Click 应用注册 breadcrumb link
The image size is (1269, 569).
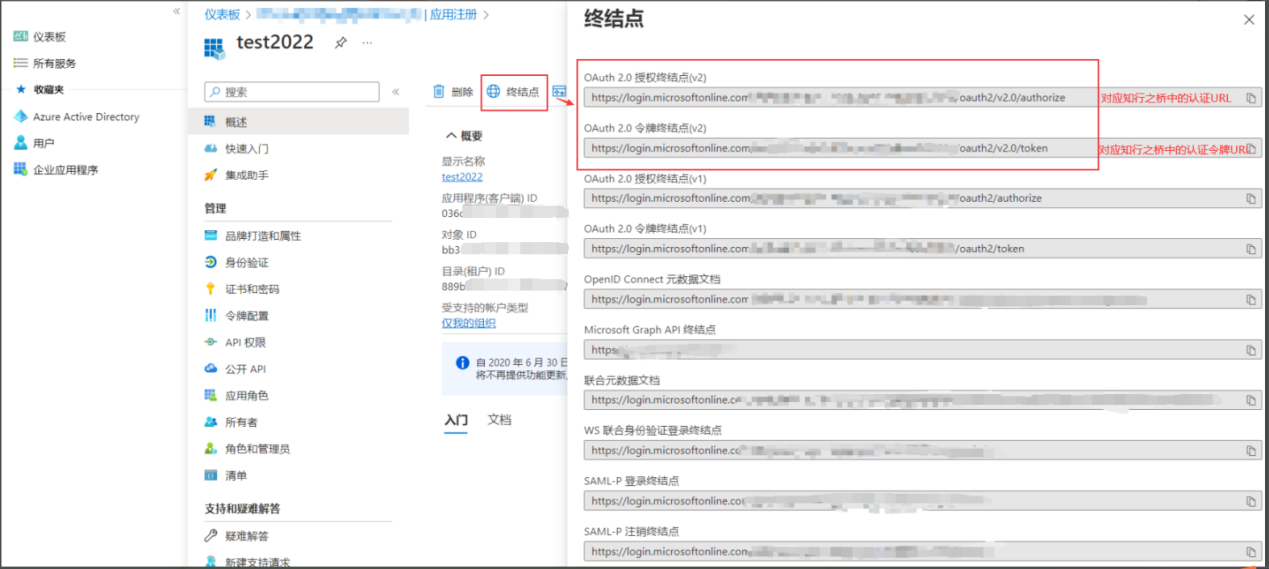pos(454,15)
